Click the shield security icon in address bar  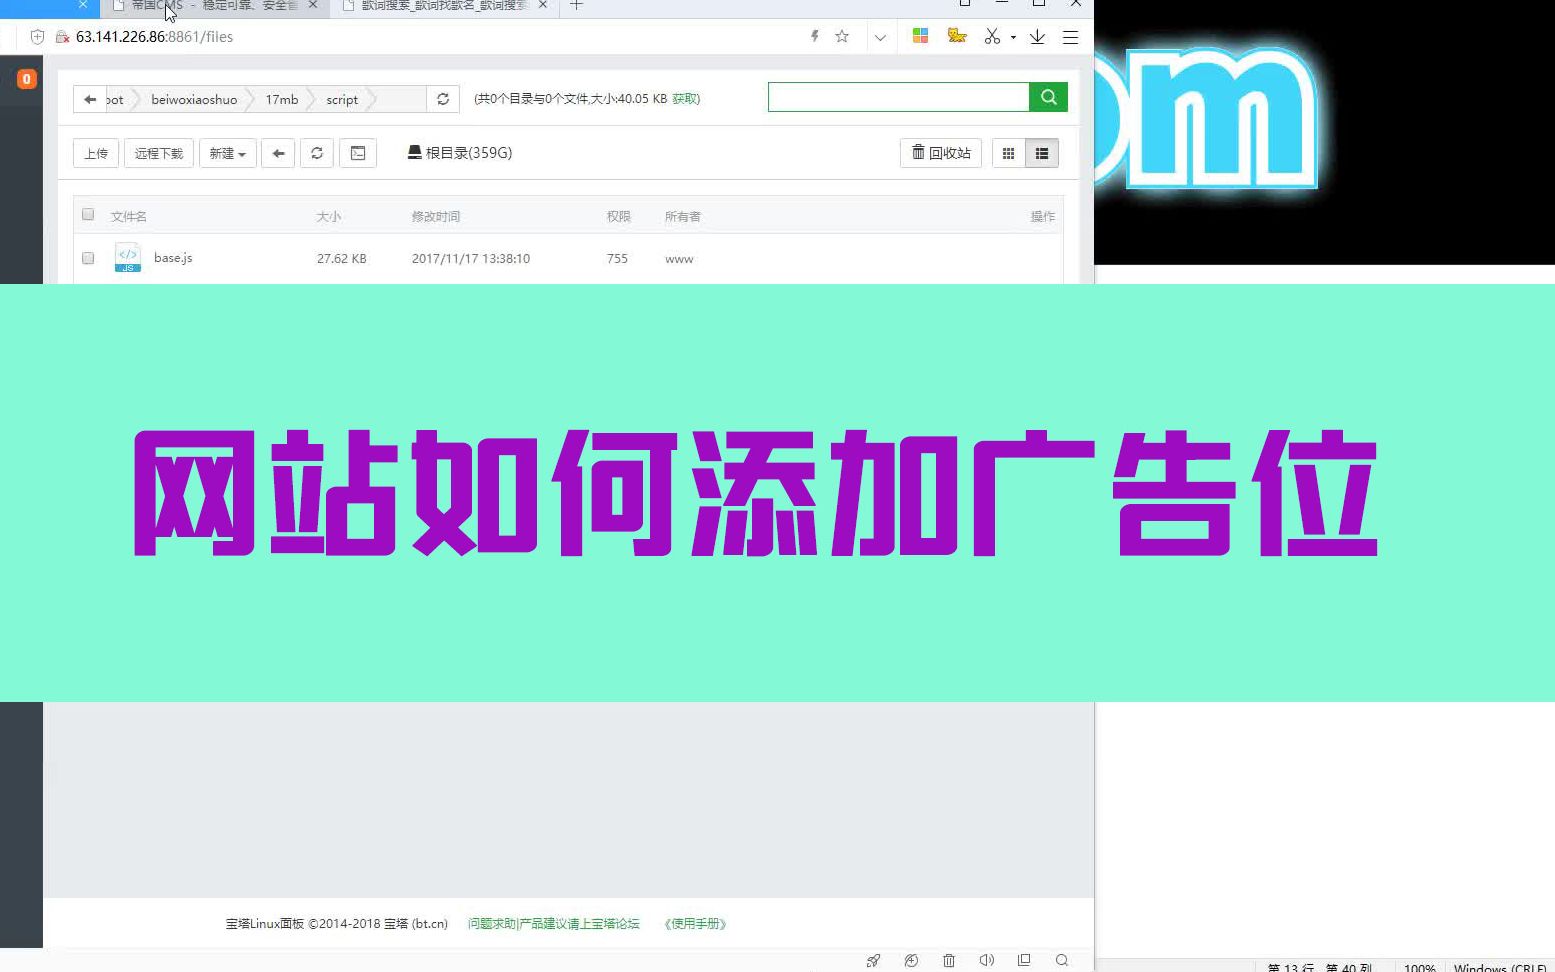tap(37, 37)
